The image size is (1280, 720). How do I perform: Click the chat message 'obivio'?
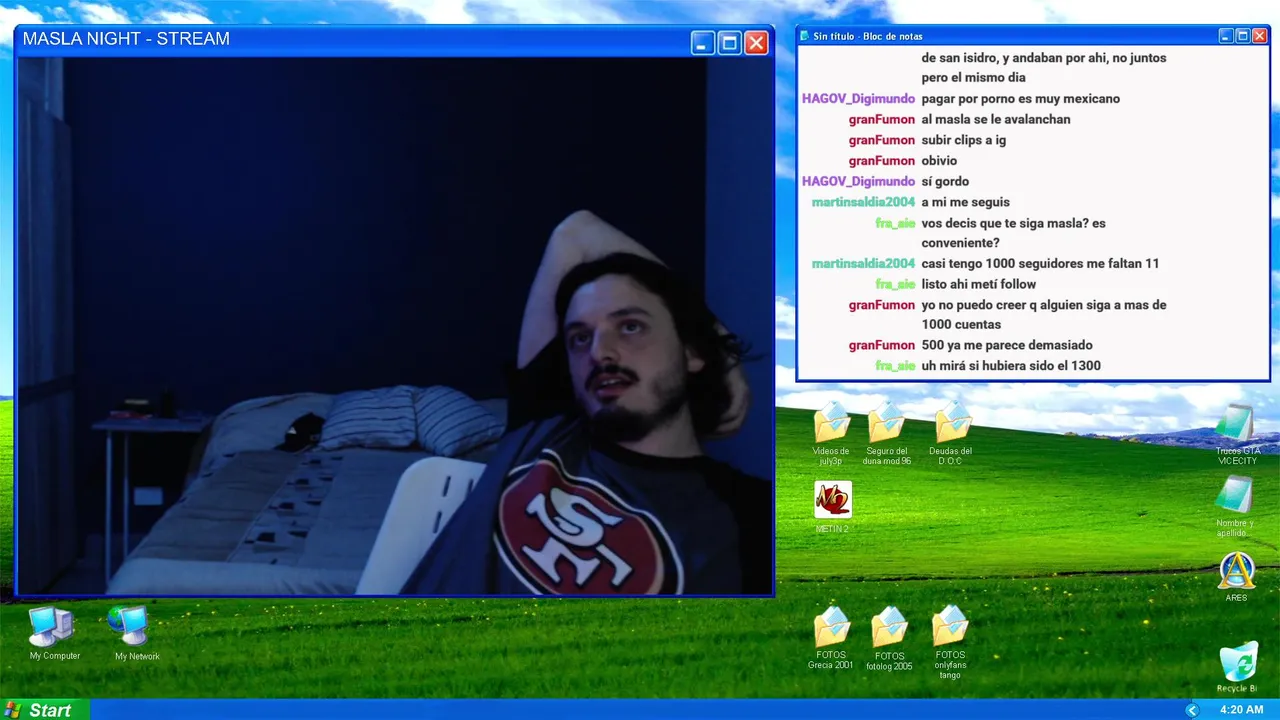(939, 161)
